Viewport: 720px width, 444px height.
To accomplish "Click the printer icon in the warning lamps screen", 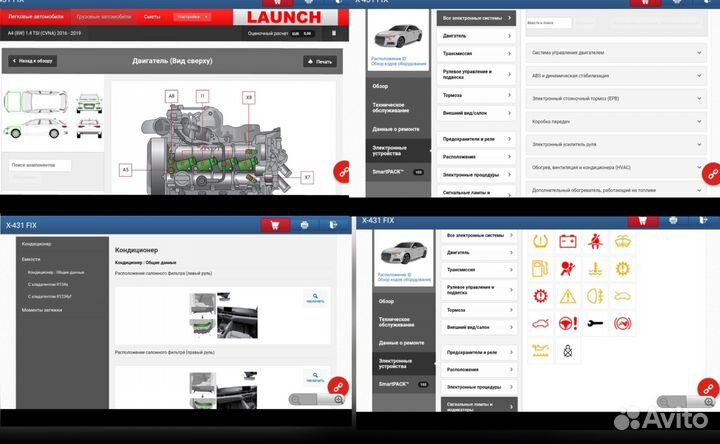I will click(x=673, y=220).
